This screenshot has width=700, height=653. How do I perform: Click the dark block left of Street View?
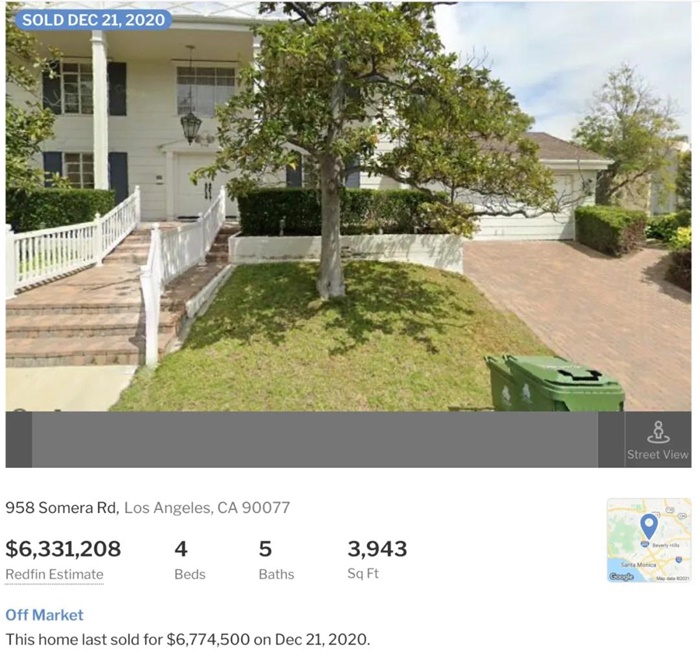(611, 439)
